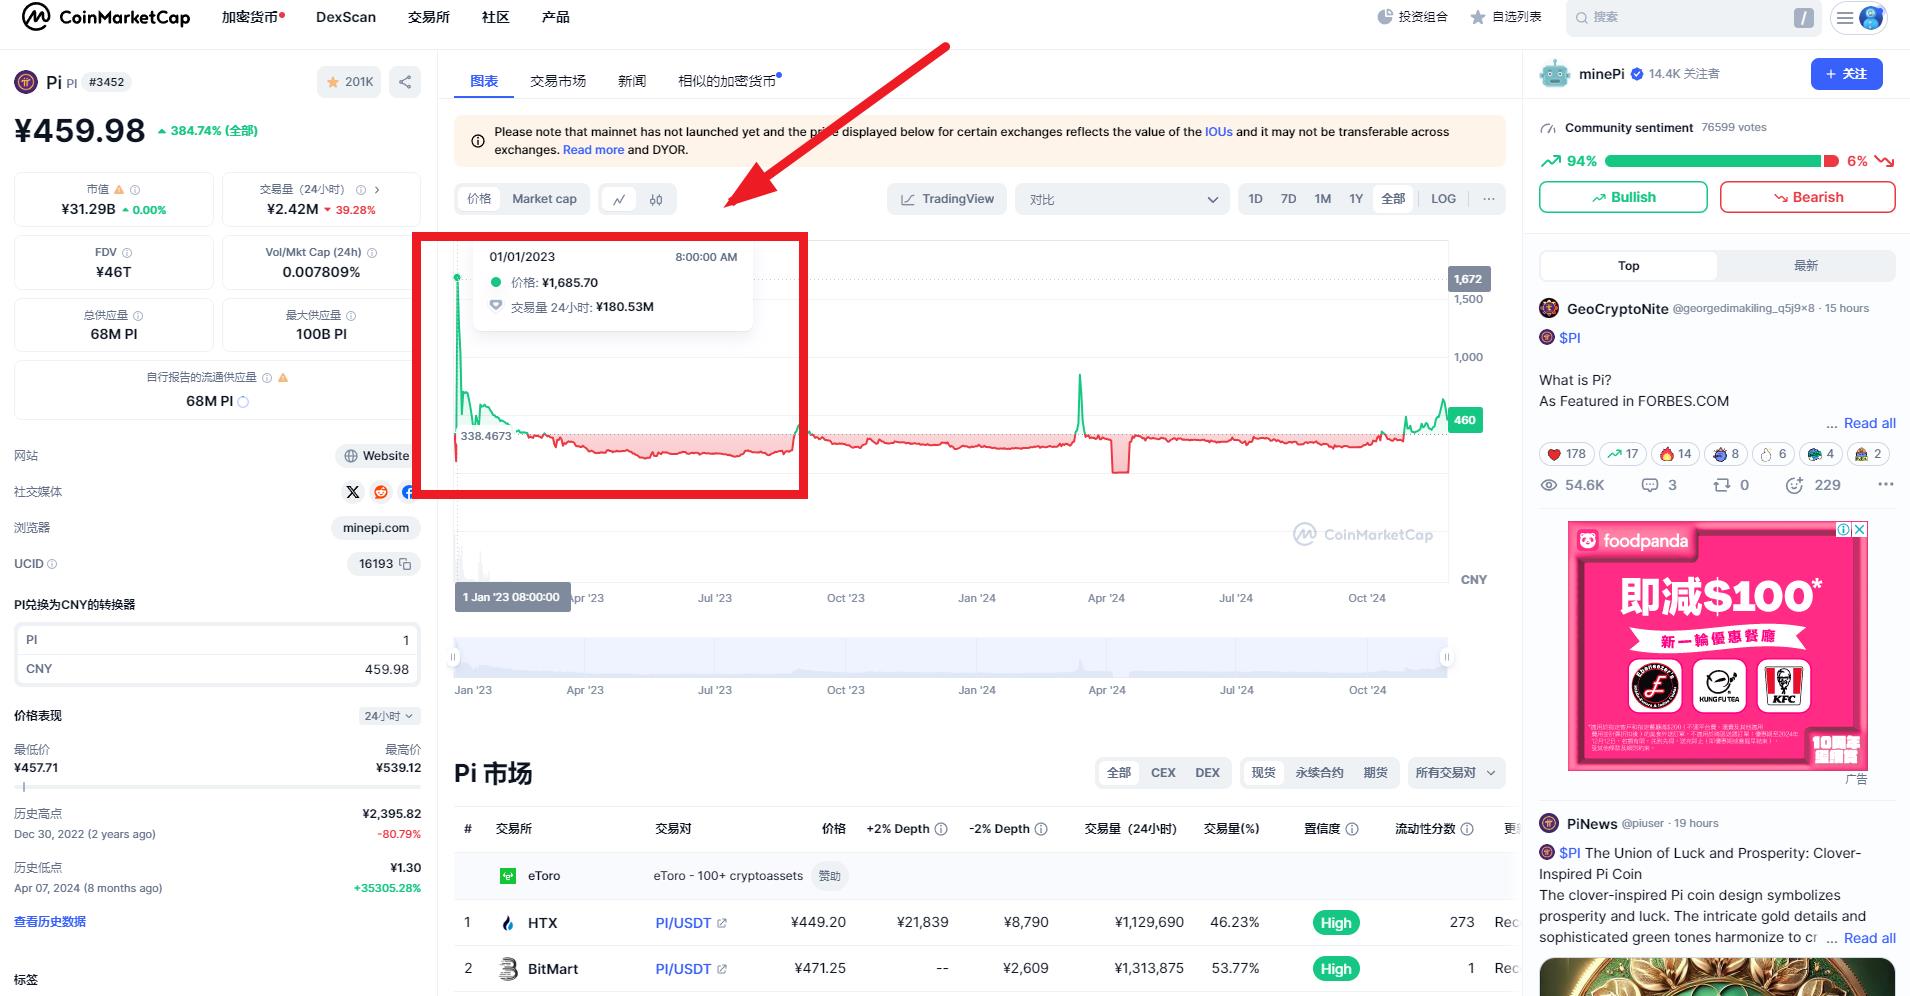Image resolution: width=1910 pixels, height=996 pixels.
Task: Add Pi to watchlist star button
Action: 349,82
